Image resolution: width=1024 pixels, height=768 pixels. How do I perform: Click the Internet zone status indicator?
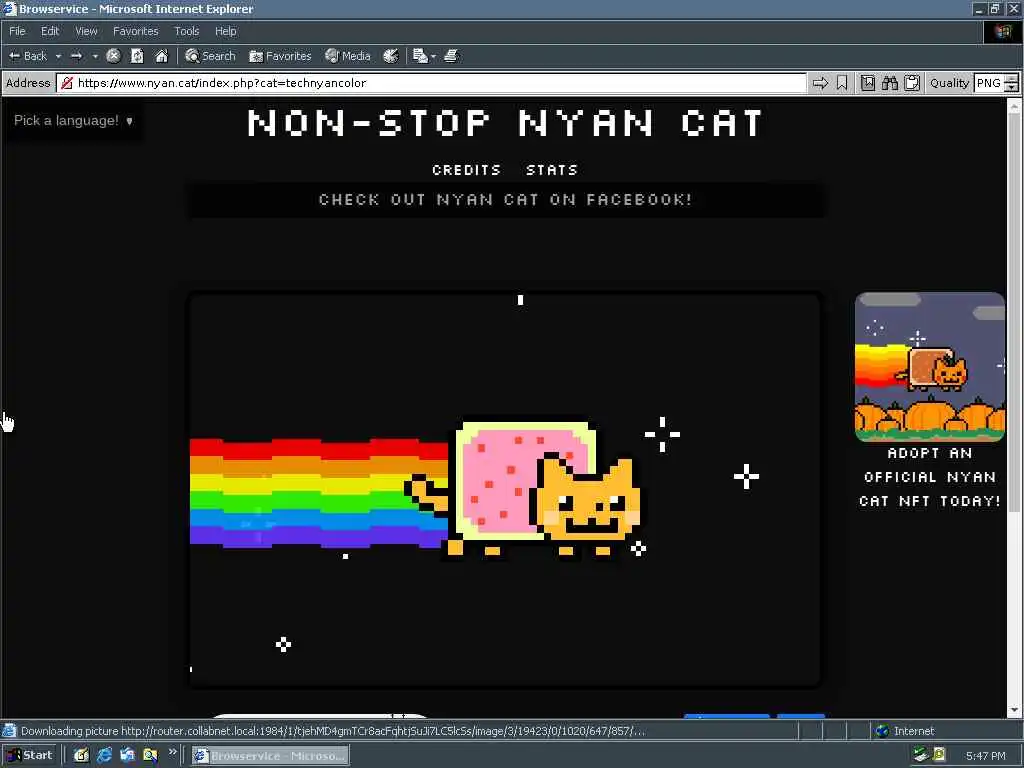[905, 731]
